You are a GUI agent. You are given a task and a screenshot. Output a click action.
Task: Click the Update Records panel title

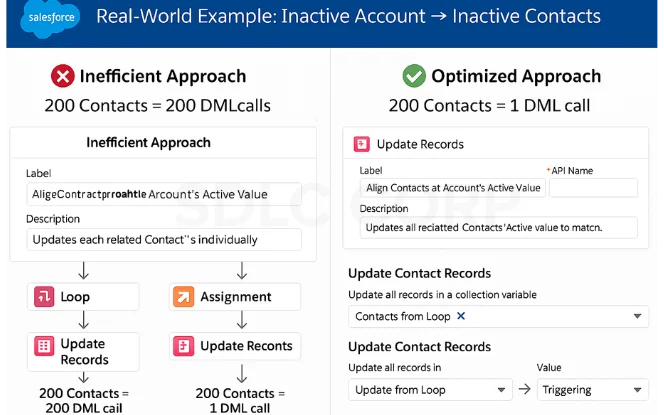pyautogui.click(x=420, y=144)
